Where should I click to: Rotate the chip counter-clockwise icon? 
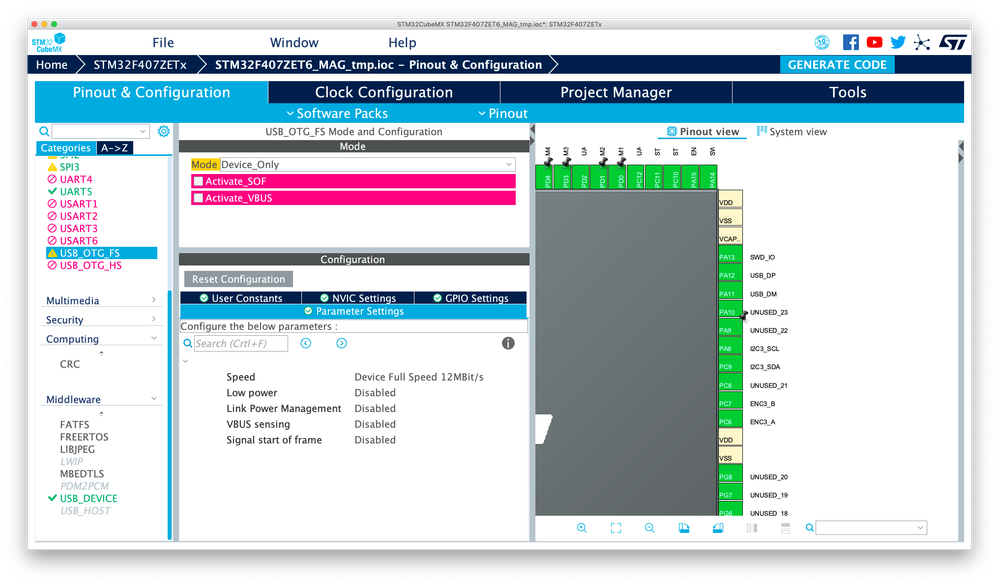pyautogui.click(x=717, y=528)
